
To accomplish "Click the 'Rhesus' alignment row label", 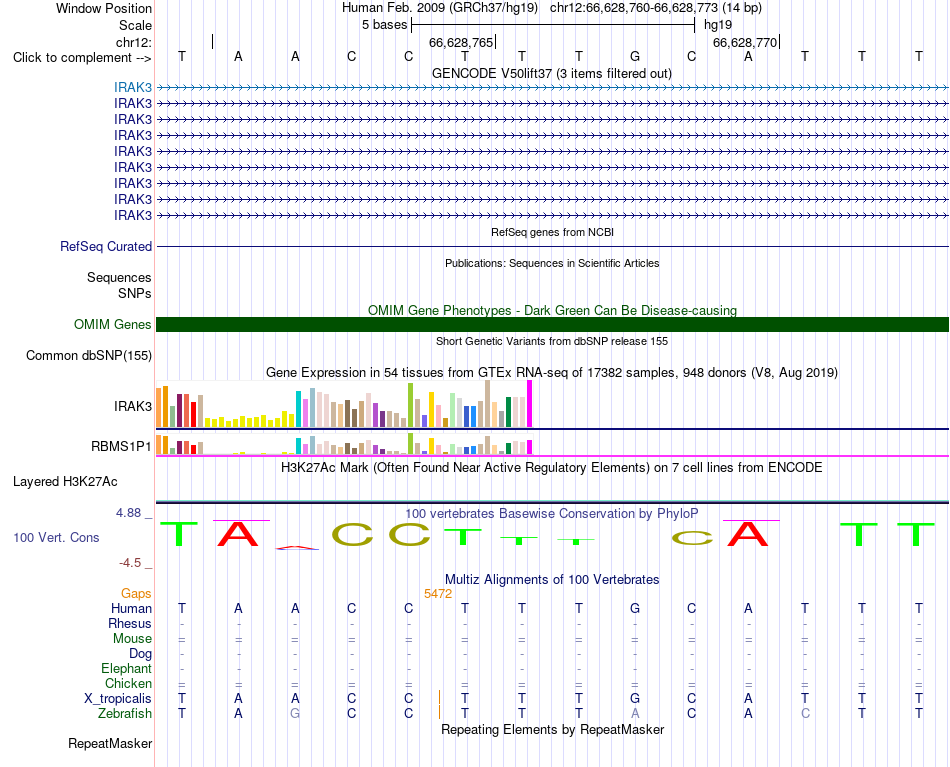I will click(x=130, y=623).
